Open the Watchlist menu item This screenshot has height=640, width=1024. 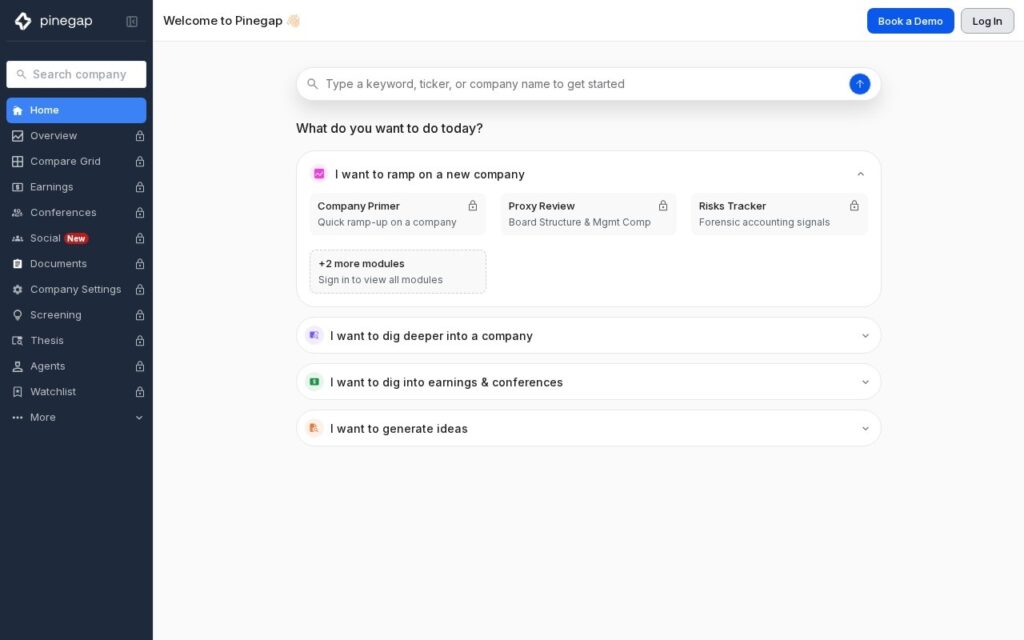coord(76,392)
